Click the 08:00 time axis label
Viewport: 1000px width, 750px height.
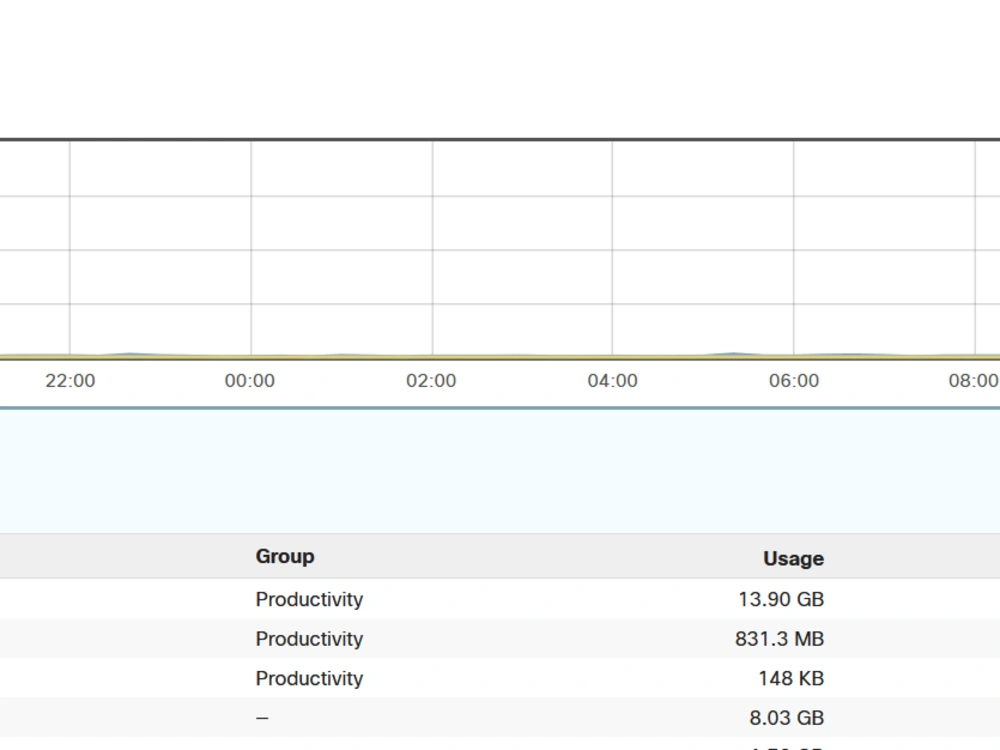tap(974, 381)
